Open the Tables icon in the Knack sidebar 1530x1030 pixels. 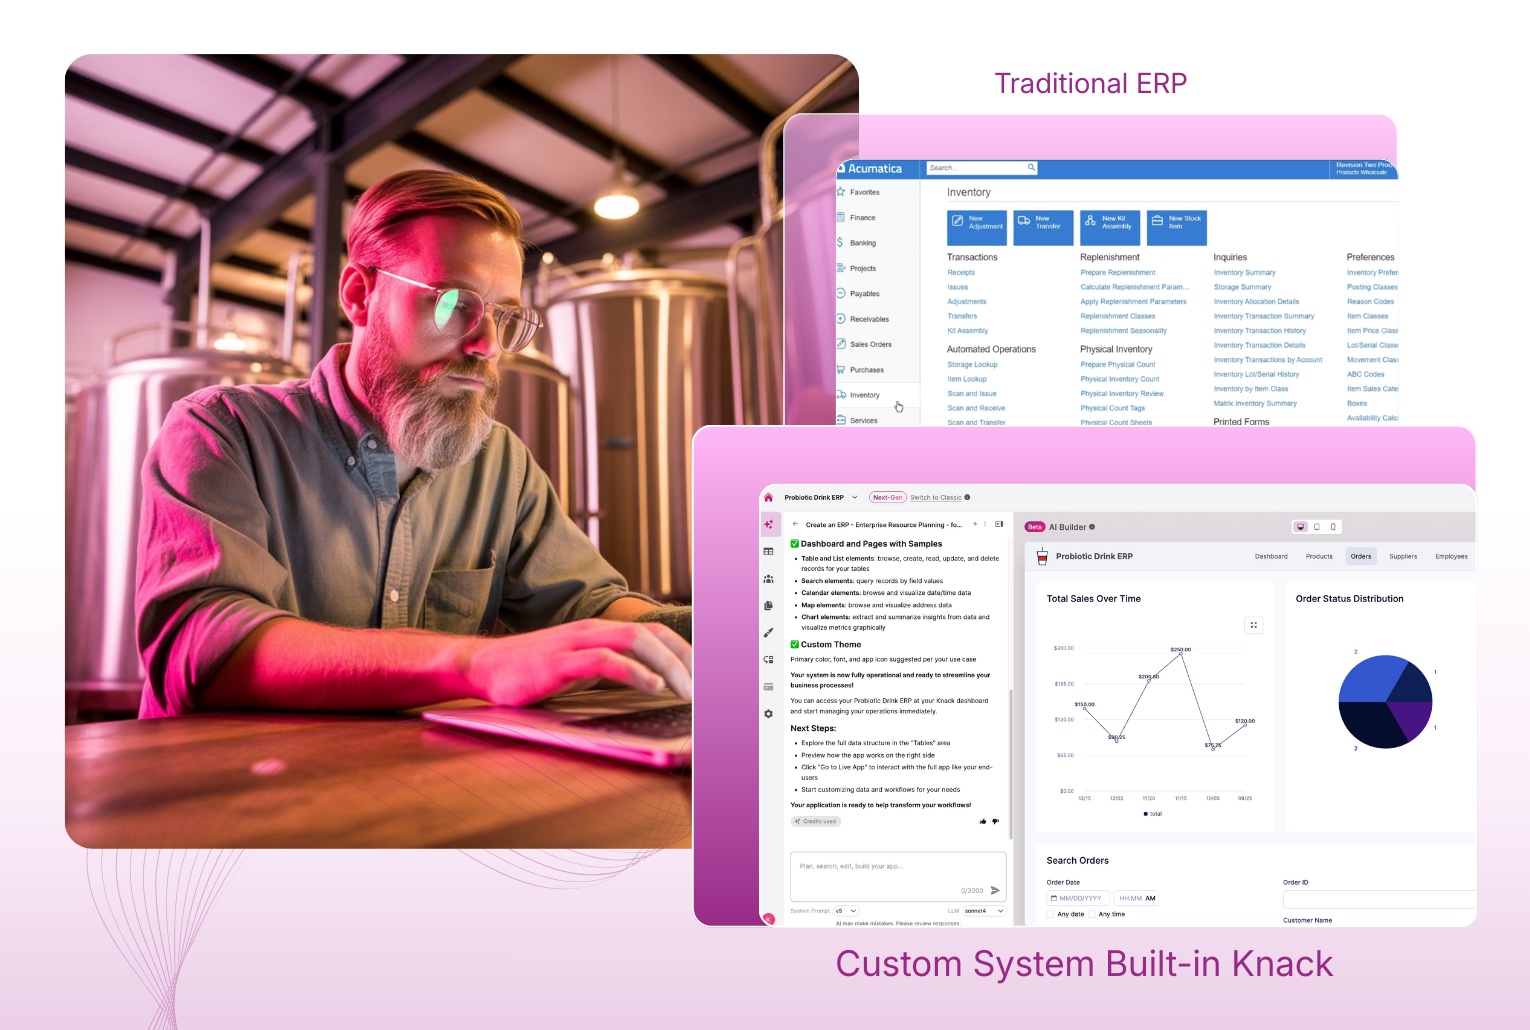point(768,549)
